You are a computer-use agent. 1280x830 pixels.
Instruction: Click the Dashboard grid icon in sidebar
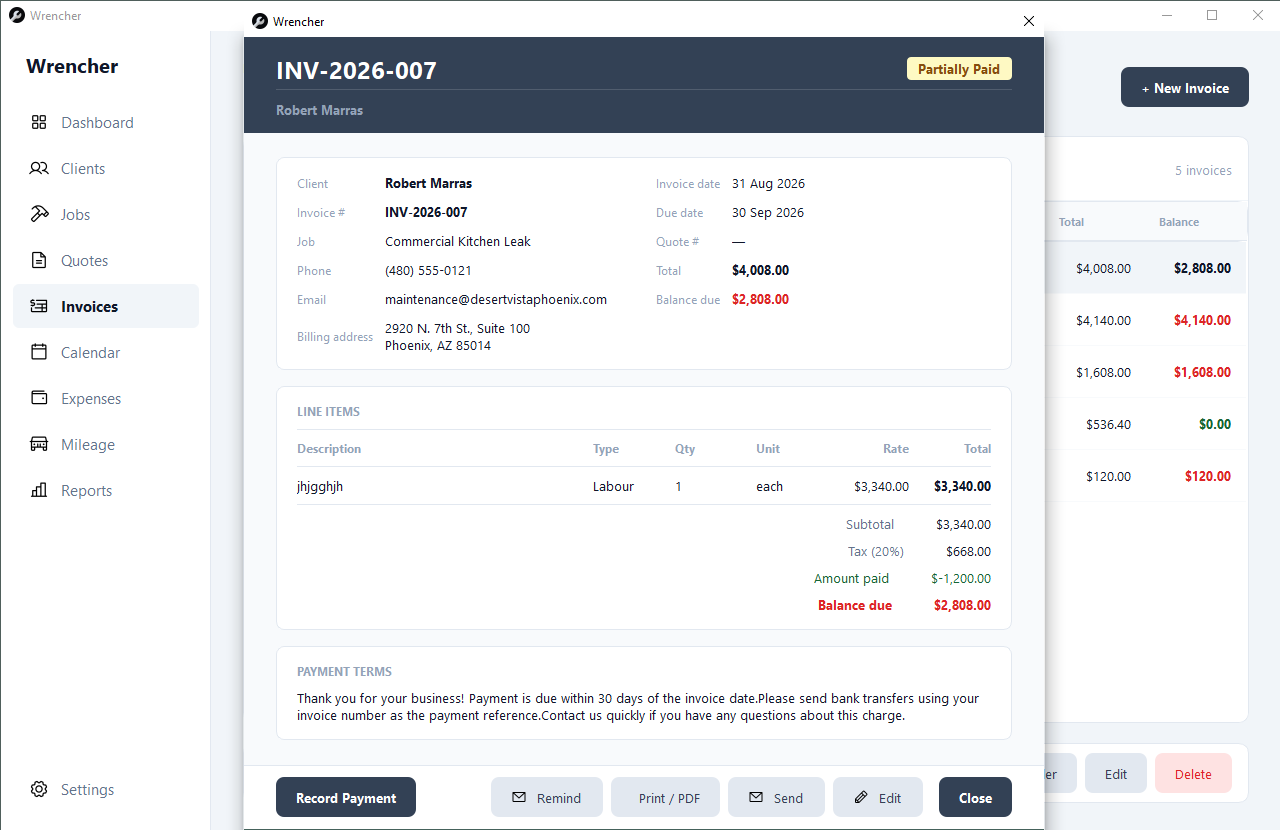tap(39, 123)
